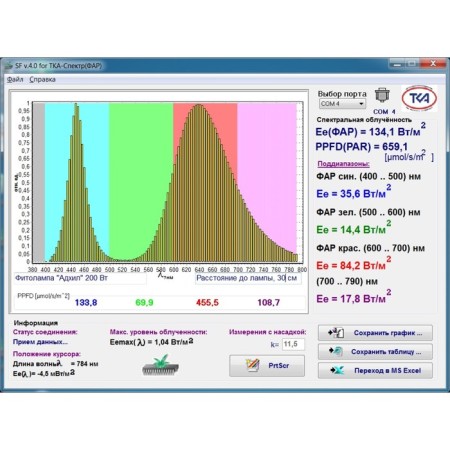
Task: Click the Сохранить график button
Action: (375, 333)
